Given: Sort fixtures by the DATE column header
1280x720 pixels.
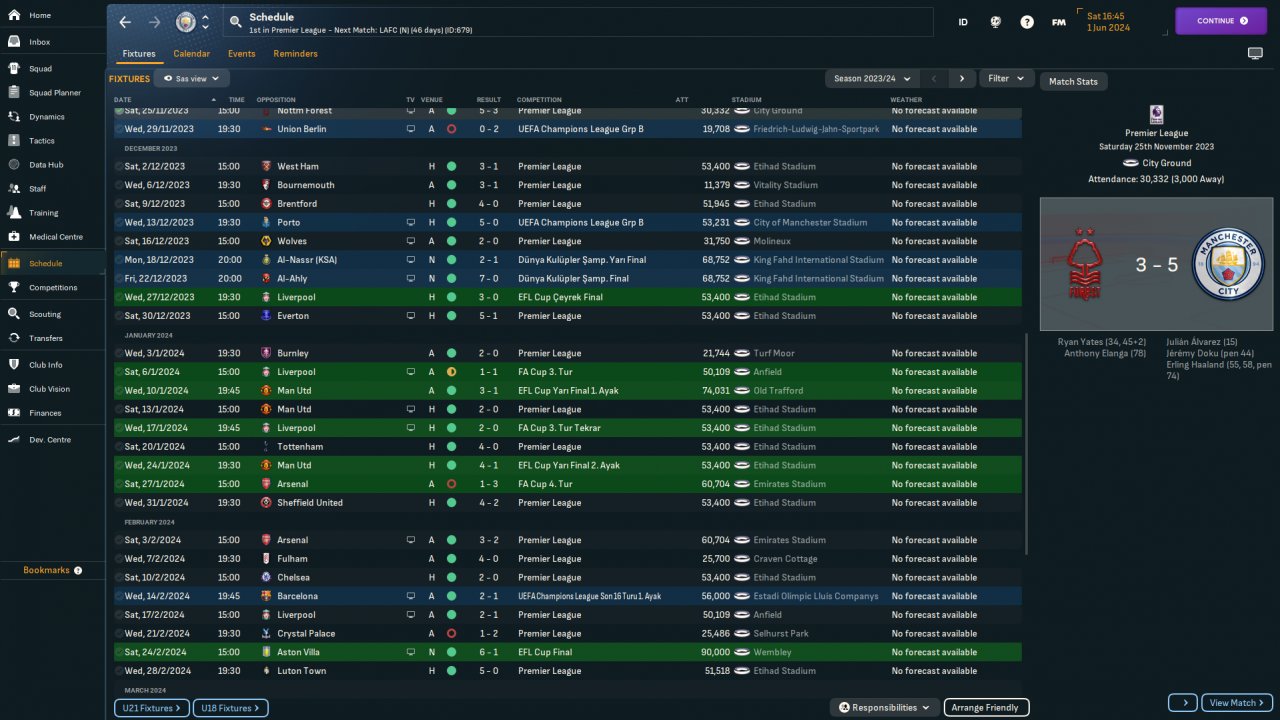Looking at the screenshot, I should (123, 100).
